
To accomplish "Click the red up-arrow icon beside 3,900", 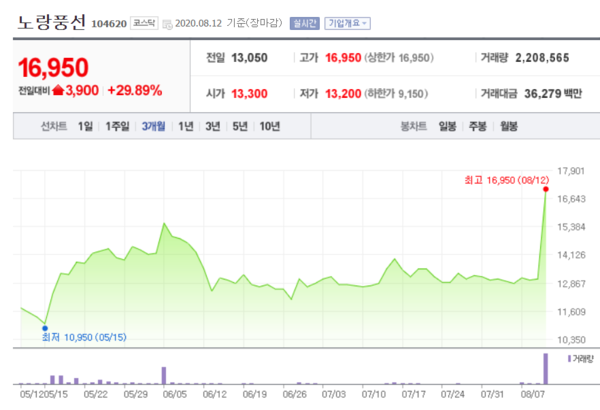I will coord(58,90).
